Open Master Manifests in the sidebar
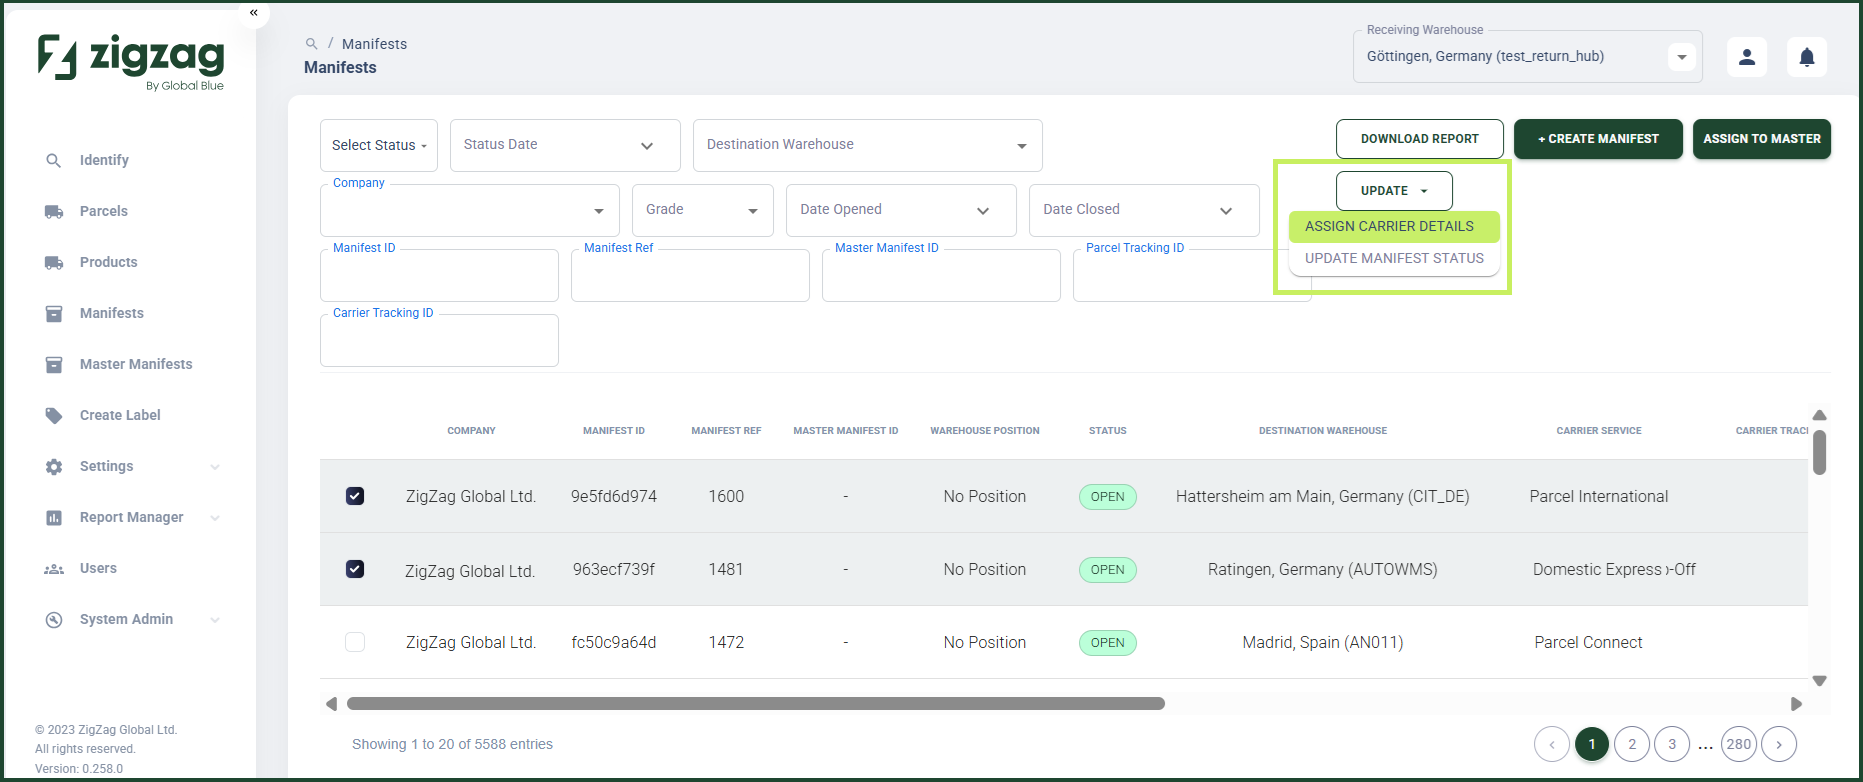Image resolution: width=1863 pixels, height=782 pixels. (x=136, y=364)
